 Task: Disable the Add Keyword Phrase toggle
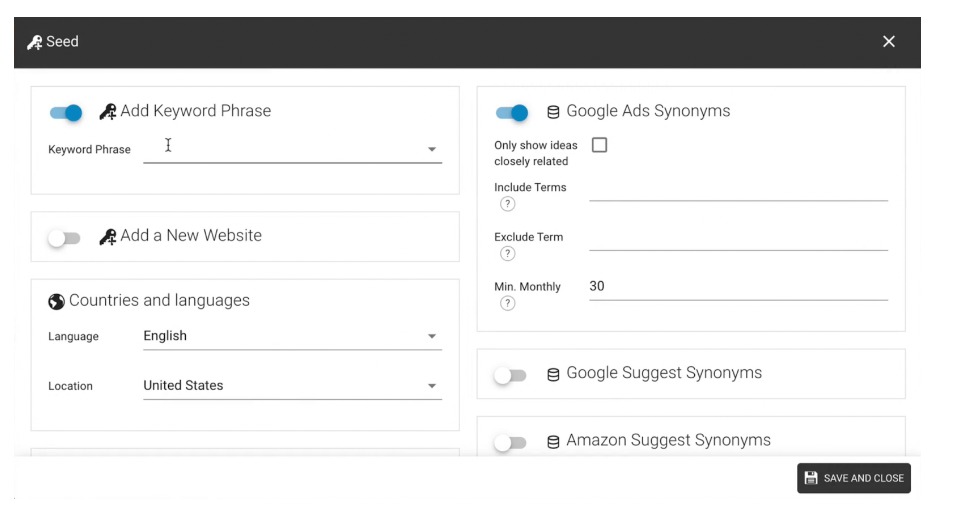(x=66, y=112)
